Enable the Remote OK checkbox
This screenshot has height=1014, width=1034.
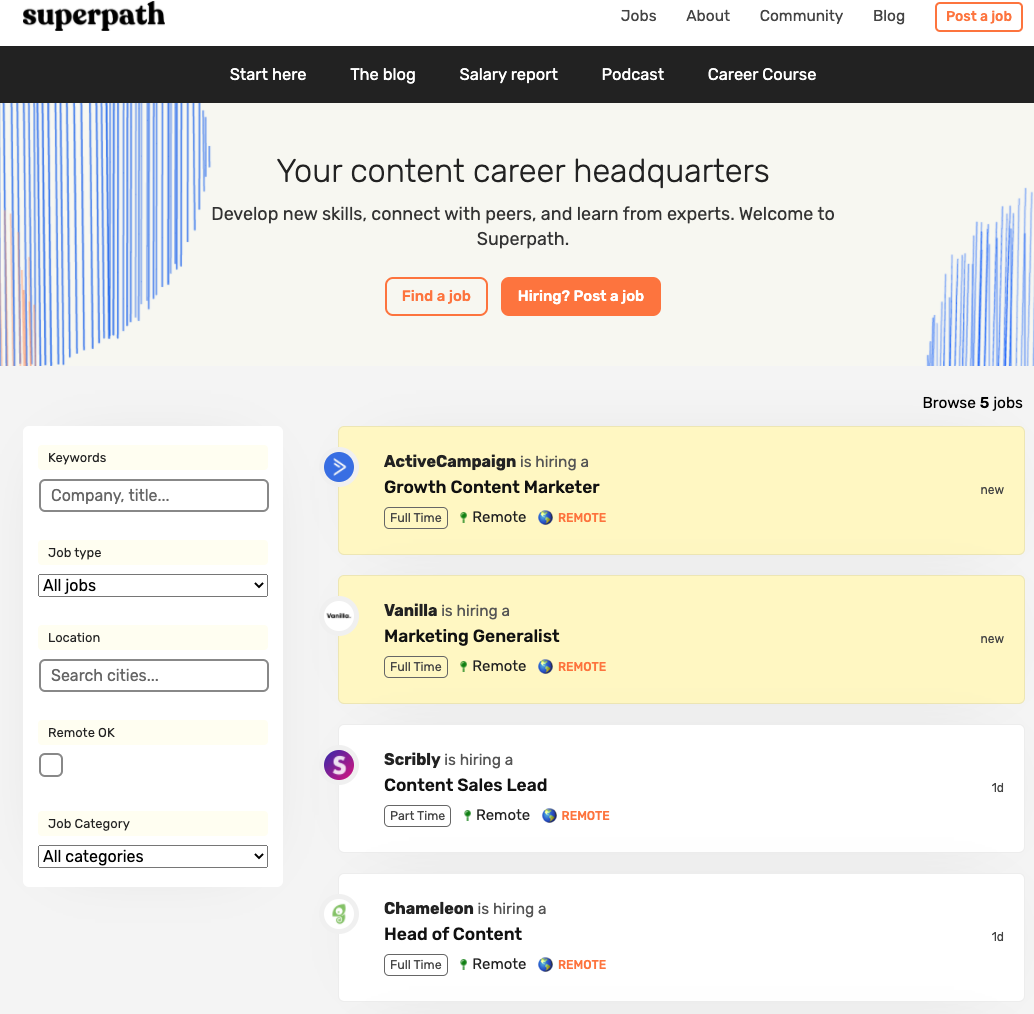[x=51, y=765]
